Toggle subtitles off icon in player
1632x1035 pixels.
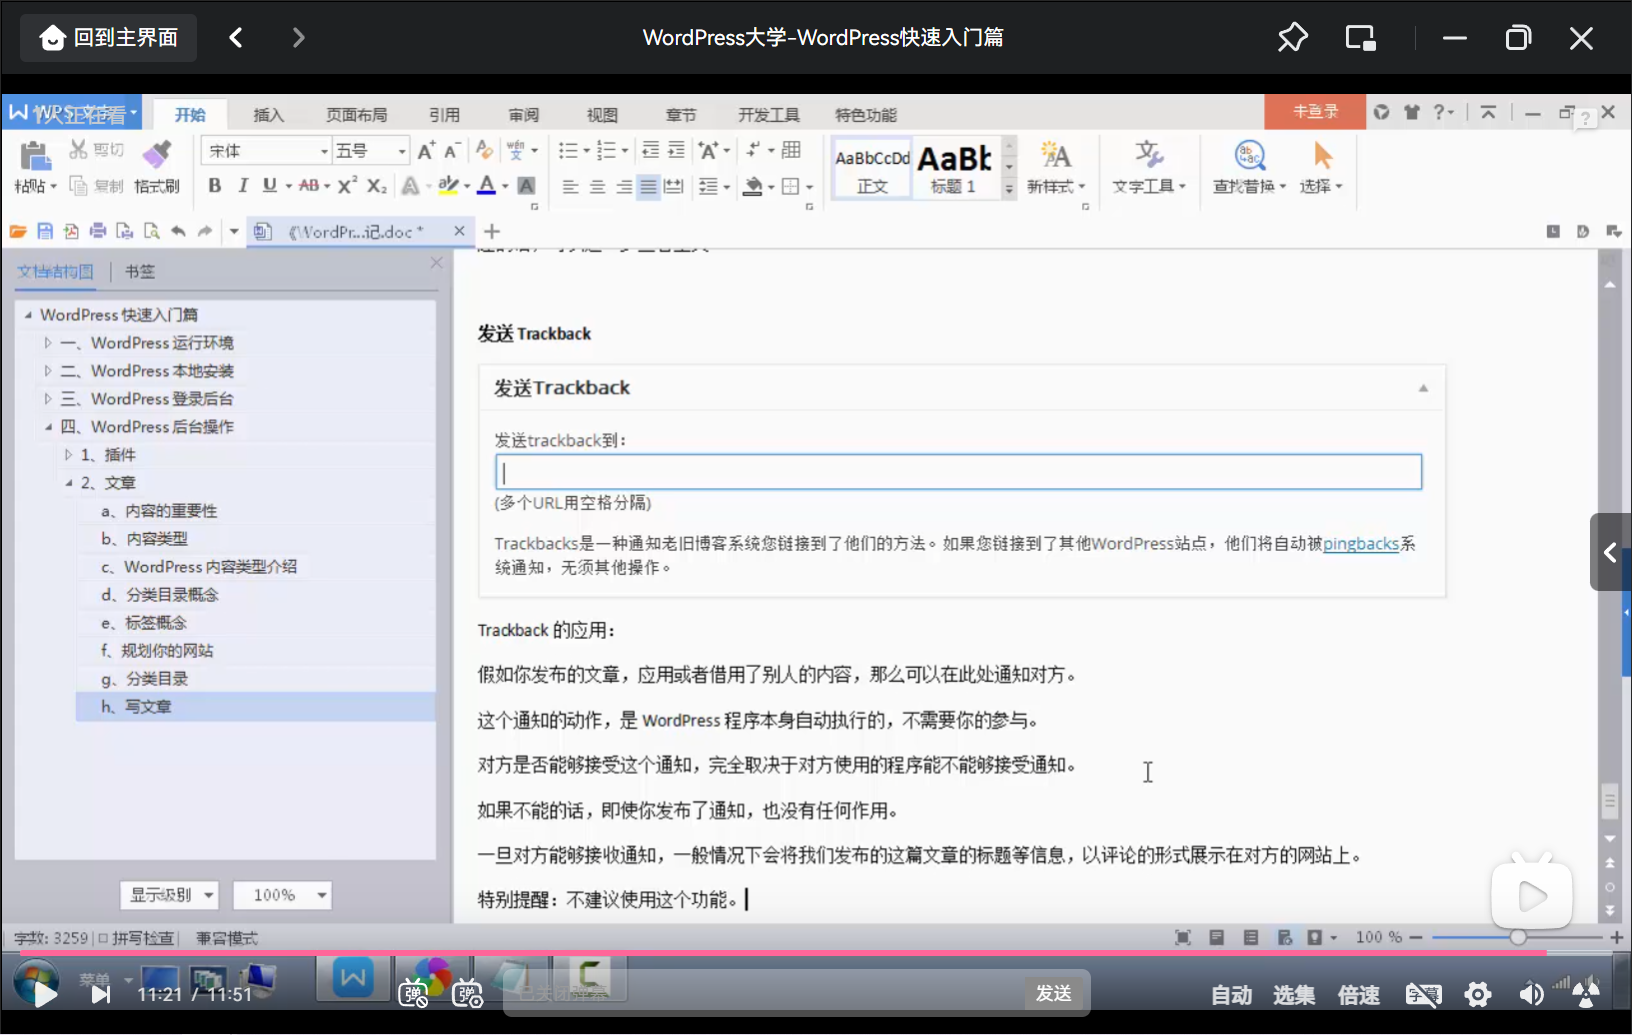(1423, 994)
